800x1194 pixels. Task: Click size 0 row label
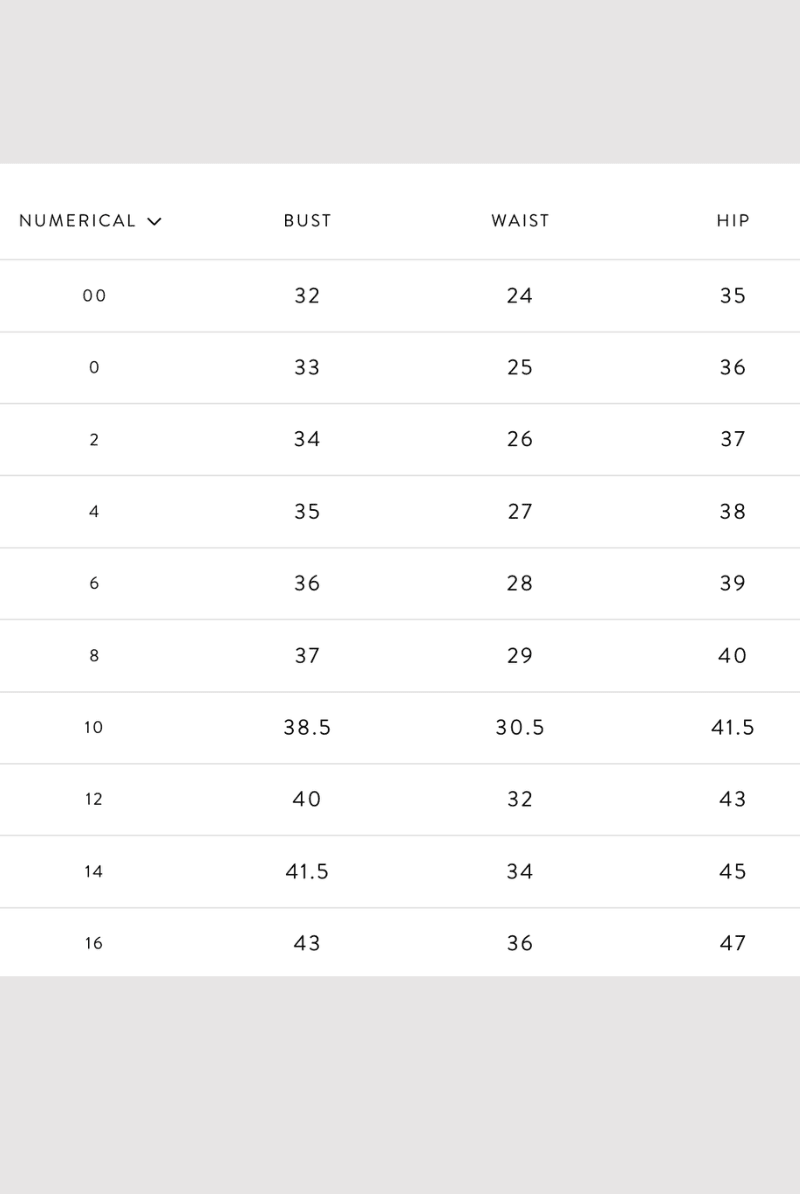pos(94,368)
